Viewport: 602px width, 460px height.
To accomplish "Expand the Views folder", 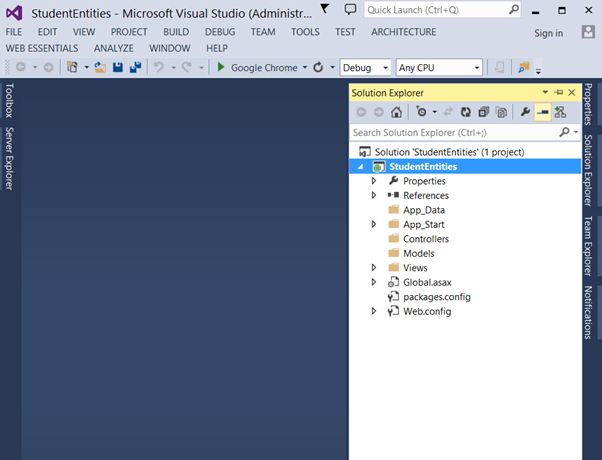I will point(374,267).
